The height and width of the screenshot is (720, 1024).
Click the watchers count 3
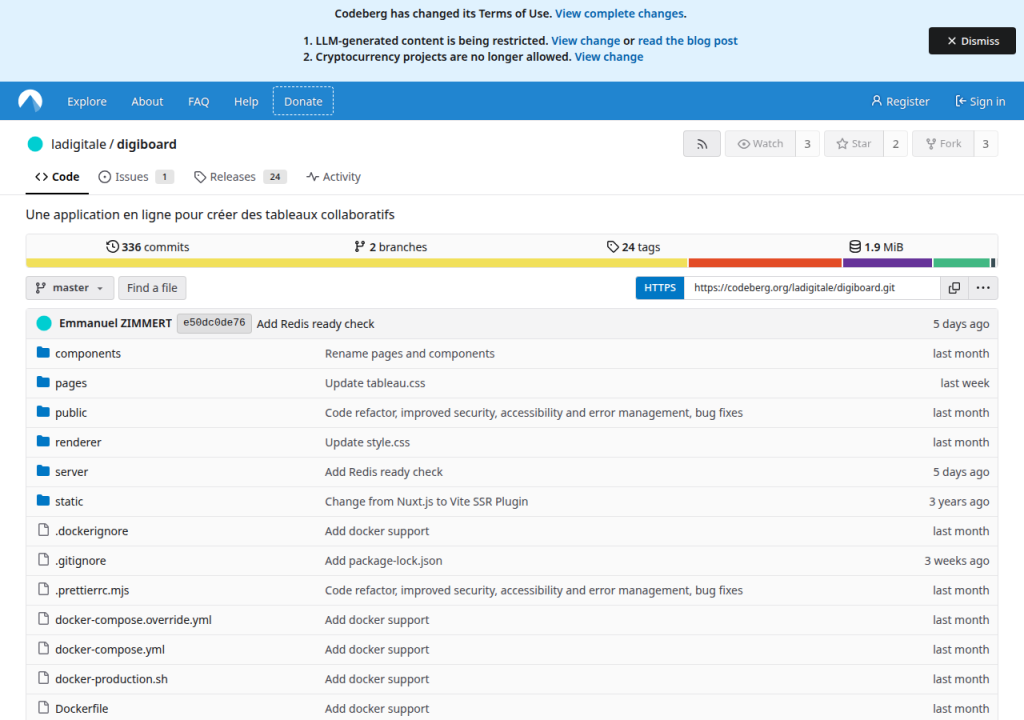coord(807,144)
